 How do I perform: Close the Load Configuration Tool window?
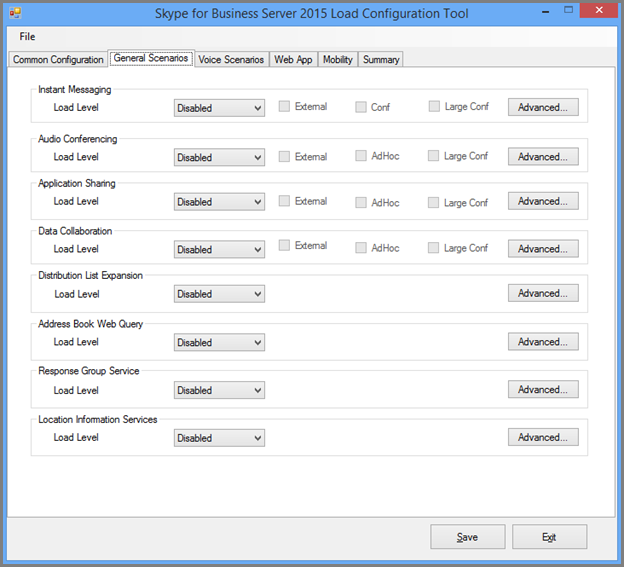pyautogui.click(x=599, y=10)
